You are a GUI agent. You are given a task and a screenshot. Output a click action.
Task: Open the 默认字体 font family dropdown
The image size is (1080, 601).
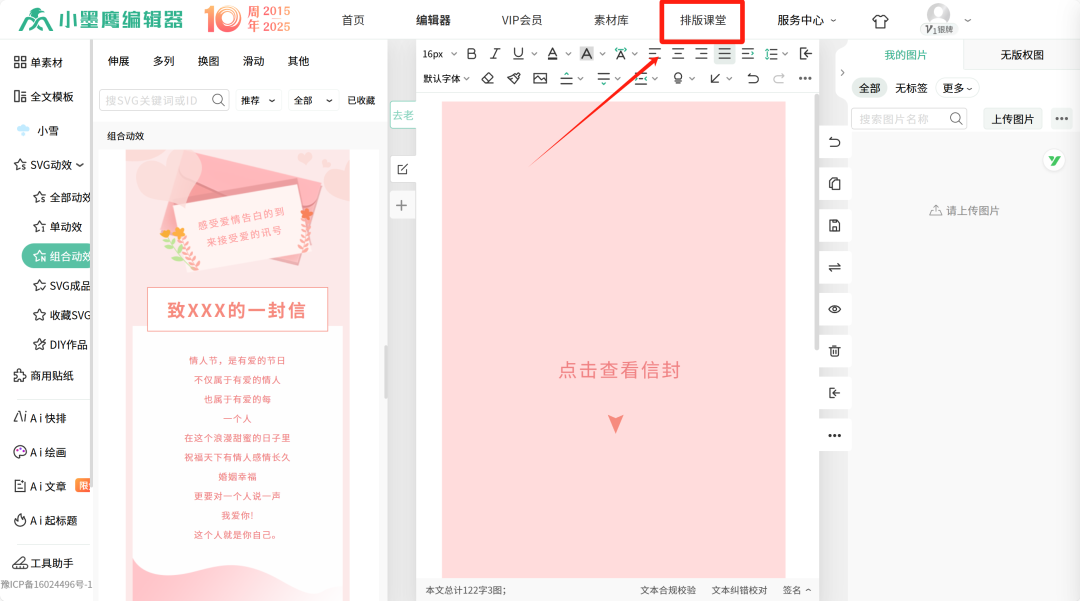click(x=446, y=78)
